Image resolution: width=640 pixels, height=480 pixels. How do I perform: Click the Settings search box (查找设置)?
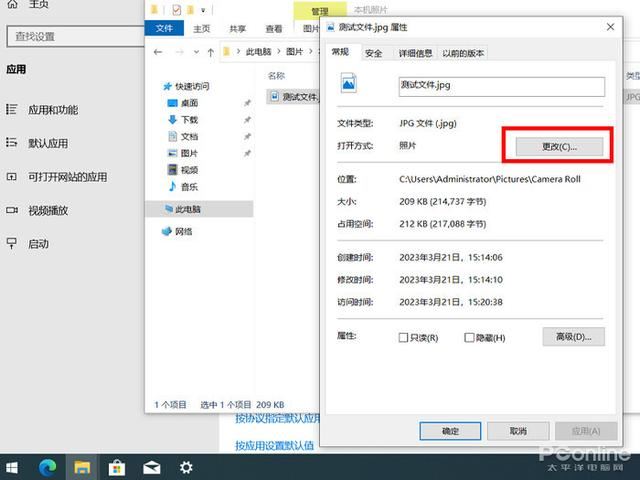(75, 36)
